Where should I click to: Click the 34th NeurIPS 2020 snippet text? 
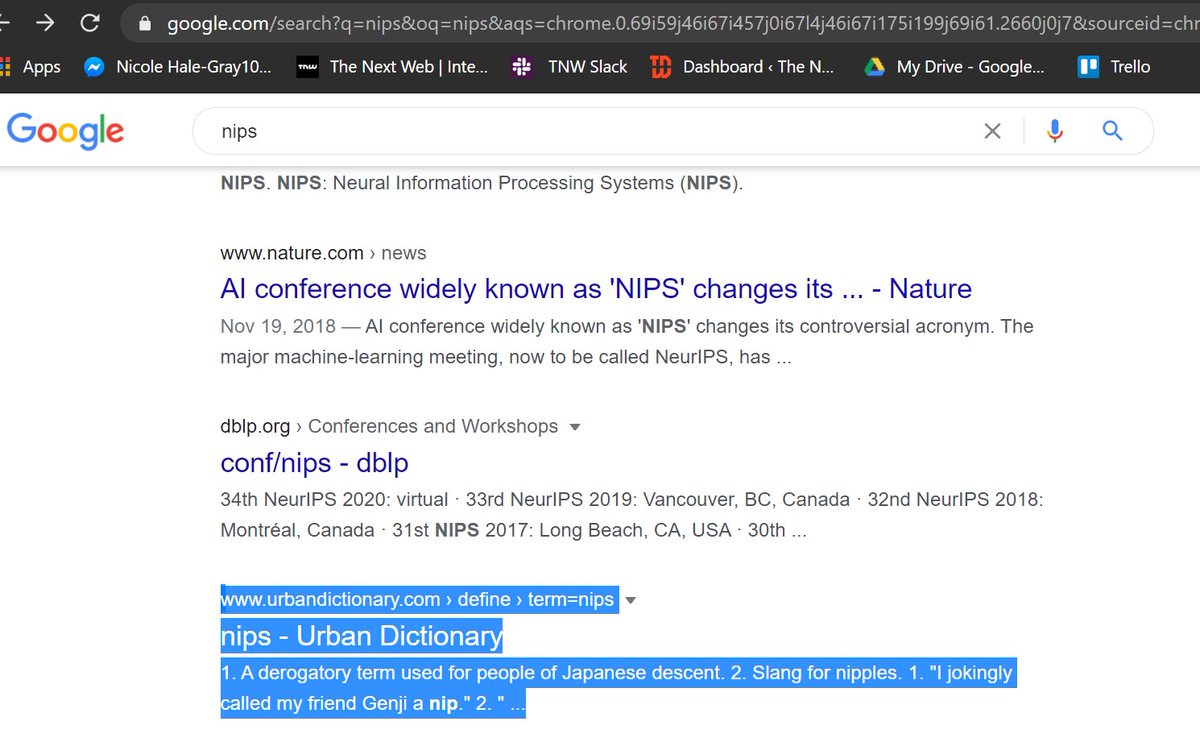click(x=632, y=514)
